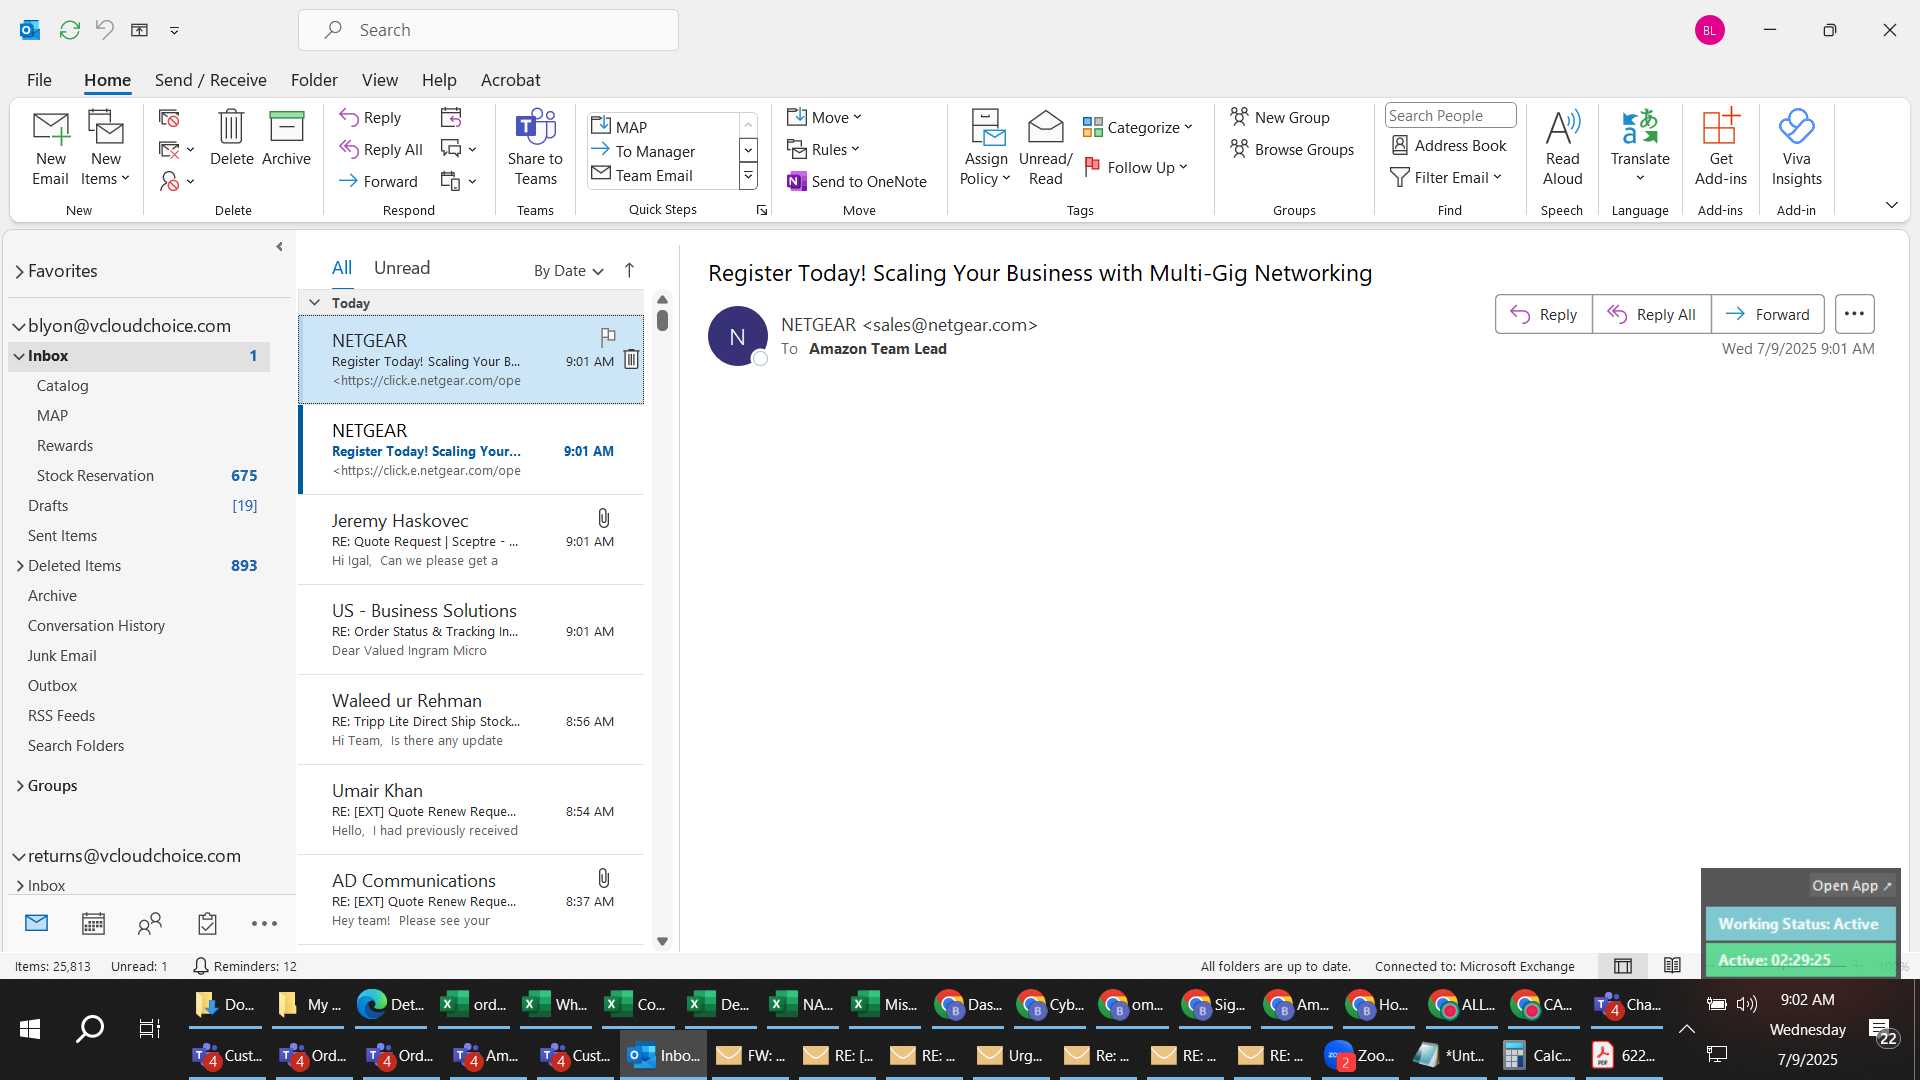Viewport: 1920px width, 1080px height.
Task: Show Unread messages only
Action: (401, 268)
